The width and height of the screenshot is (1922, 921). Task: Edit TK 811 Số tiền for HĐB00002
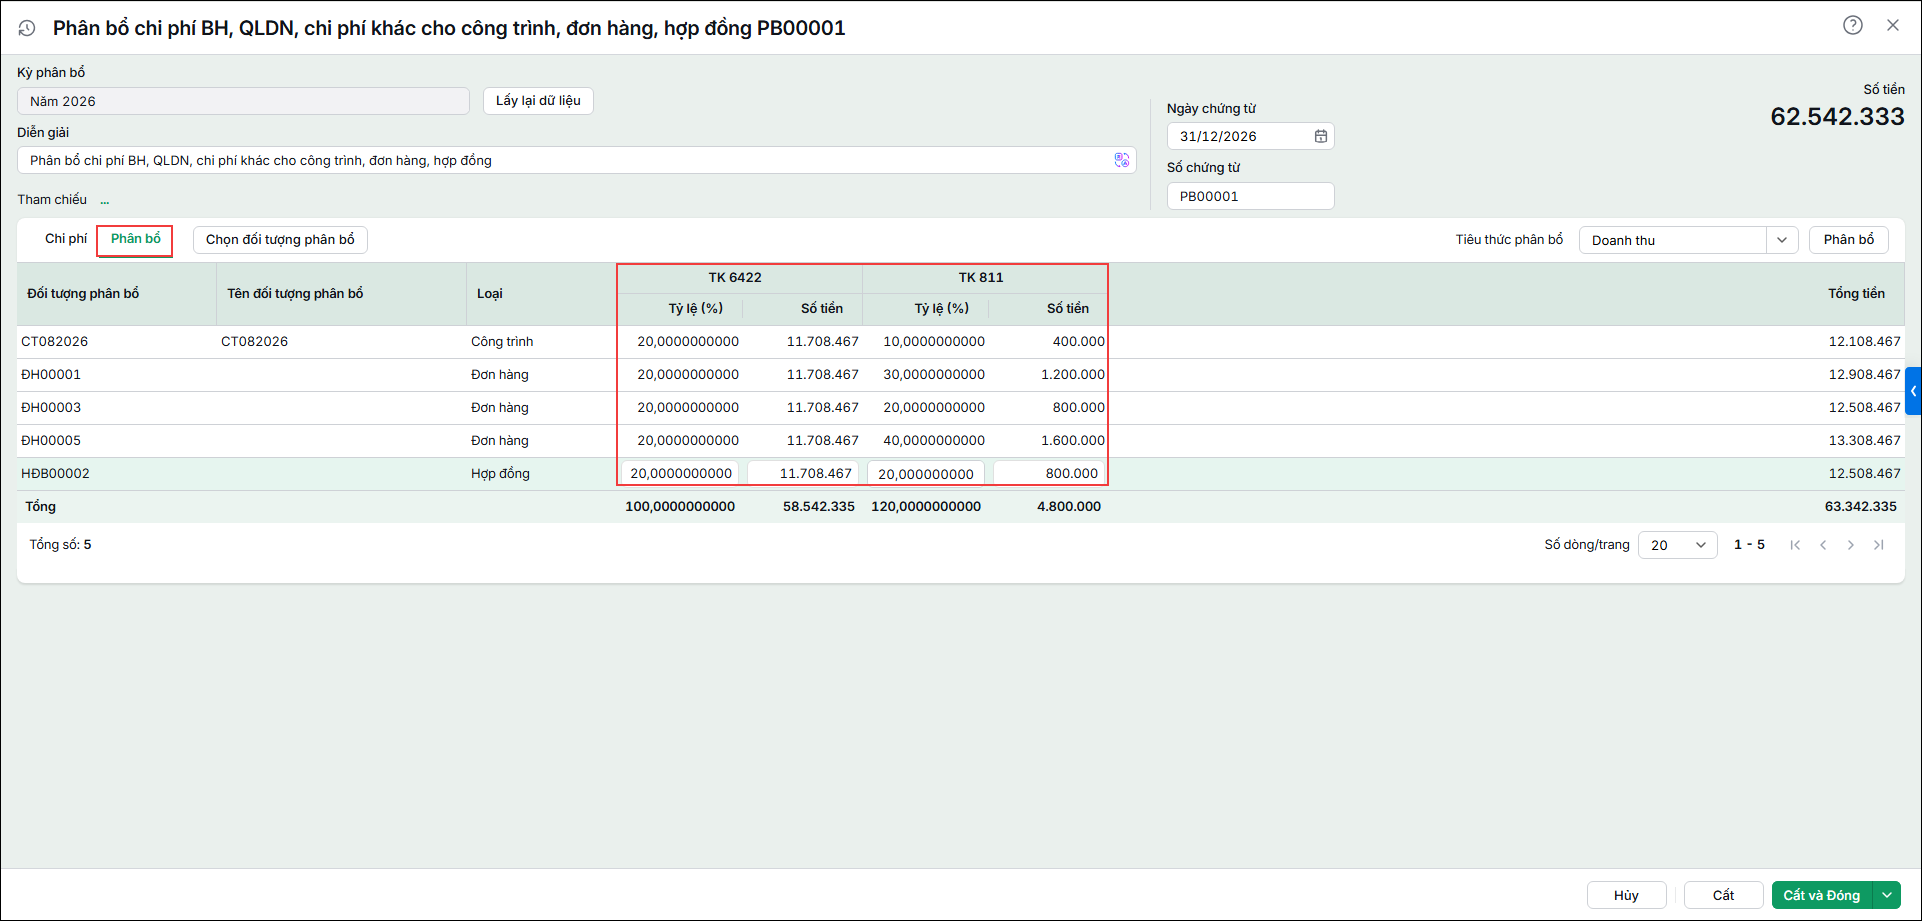[x=1049, y=474]
